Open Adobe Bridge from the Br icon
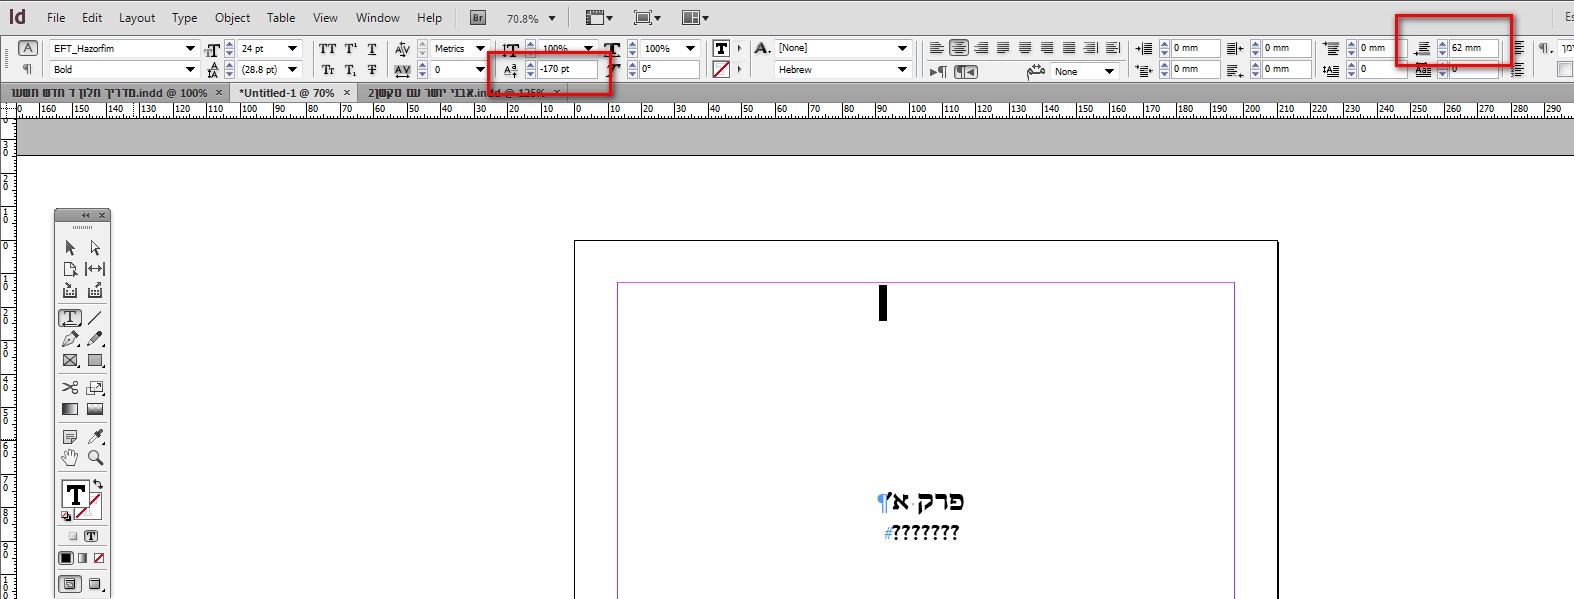1574x599 pixels. click(478, 18)
